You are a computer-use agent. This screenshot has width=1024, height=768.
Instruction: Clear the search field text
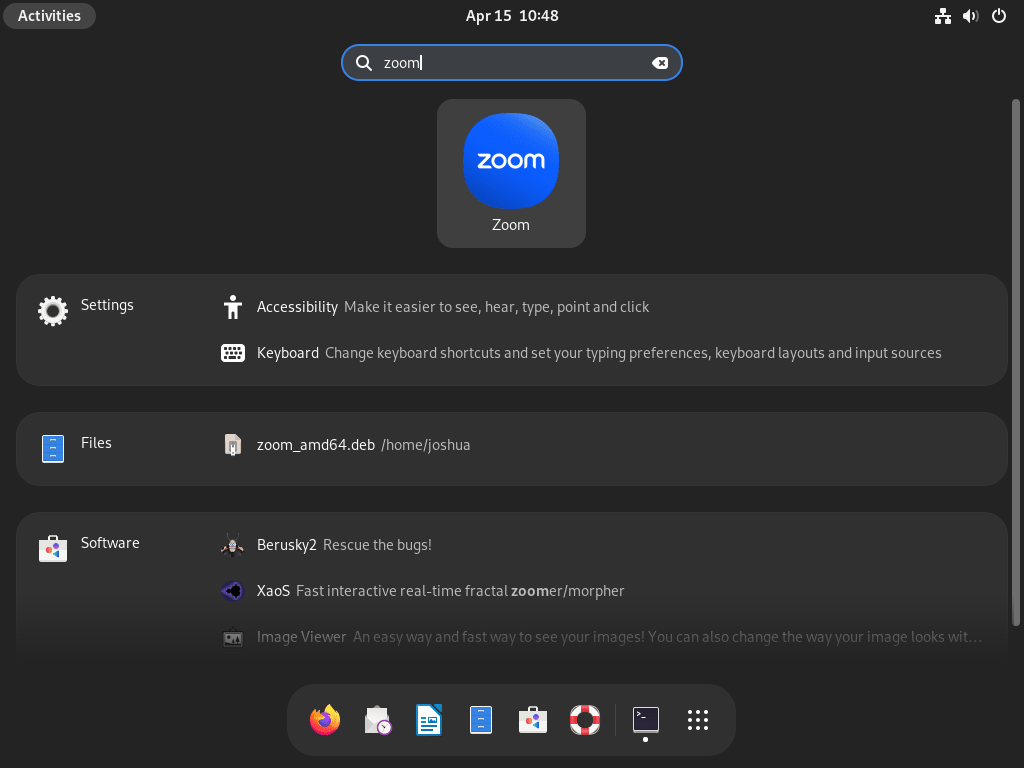pos(661,62)
